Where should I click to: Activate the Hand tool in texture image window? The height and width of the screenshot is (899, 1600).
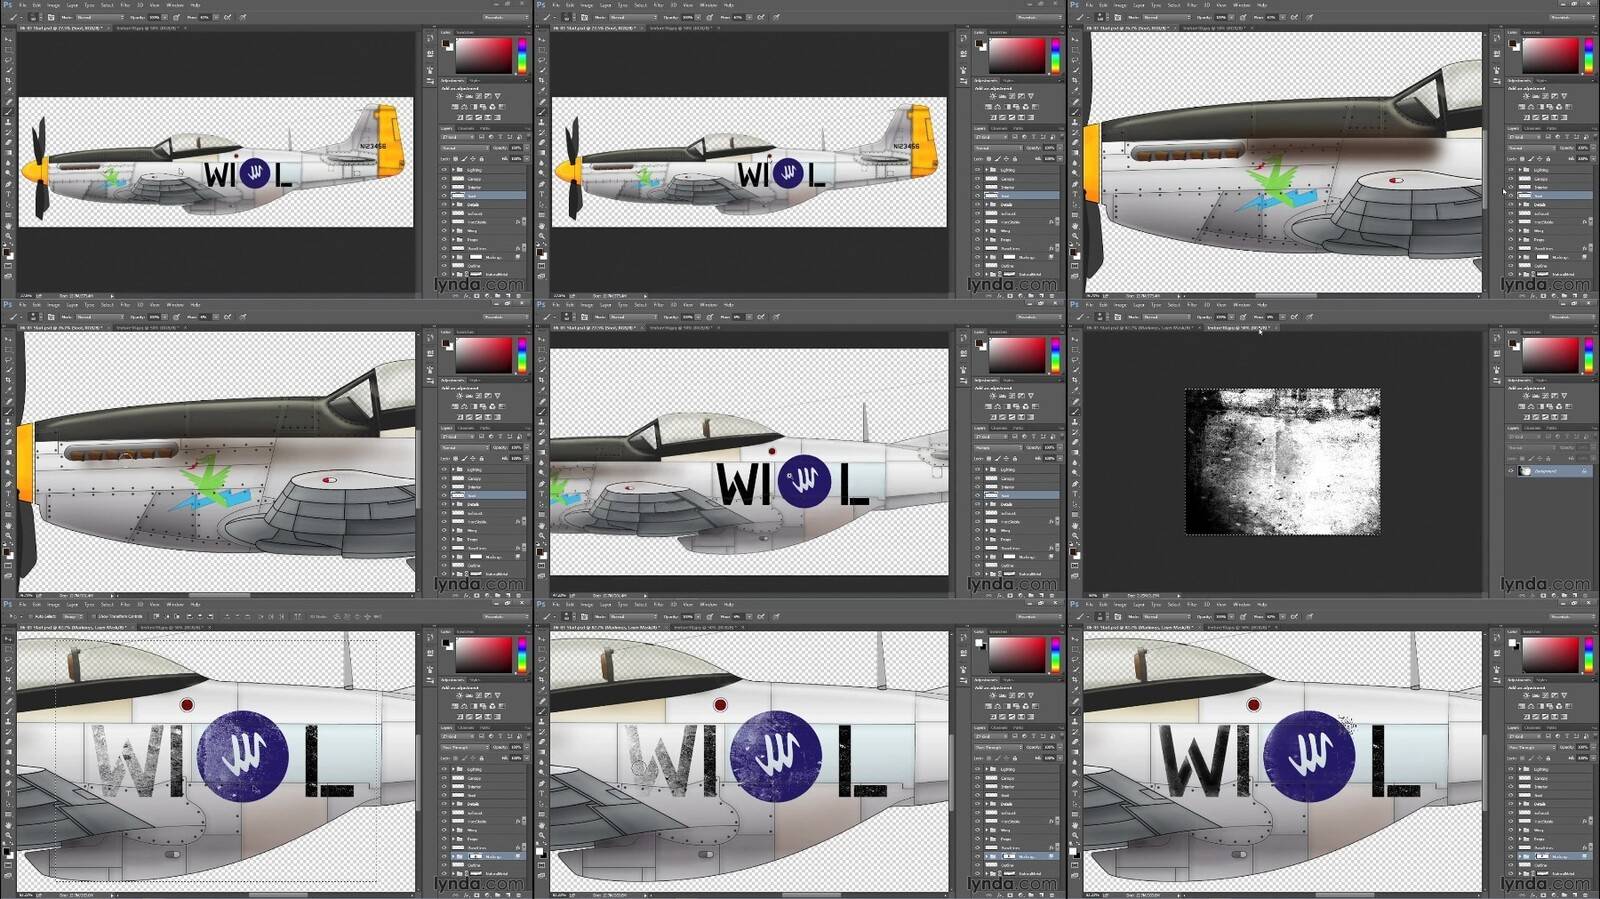click(x=1075, y=526)
